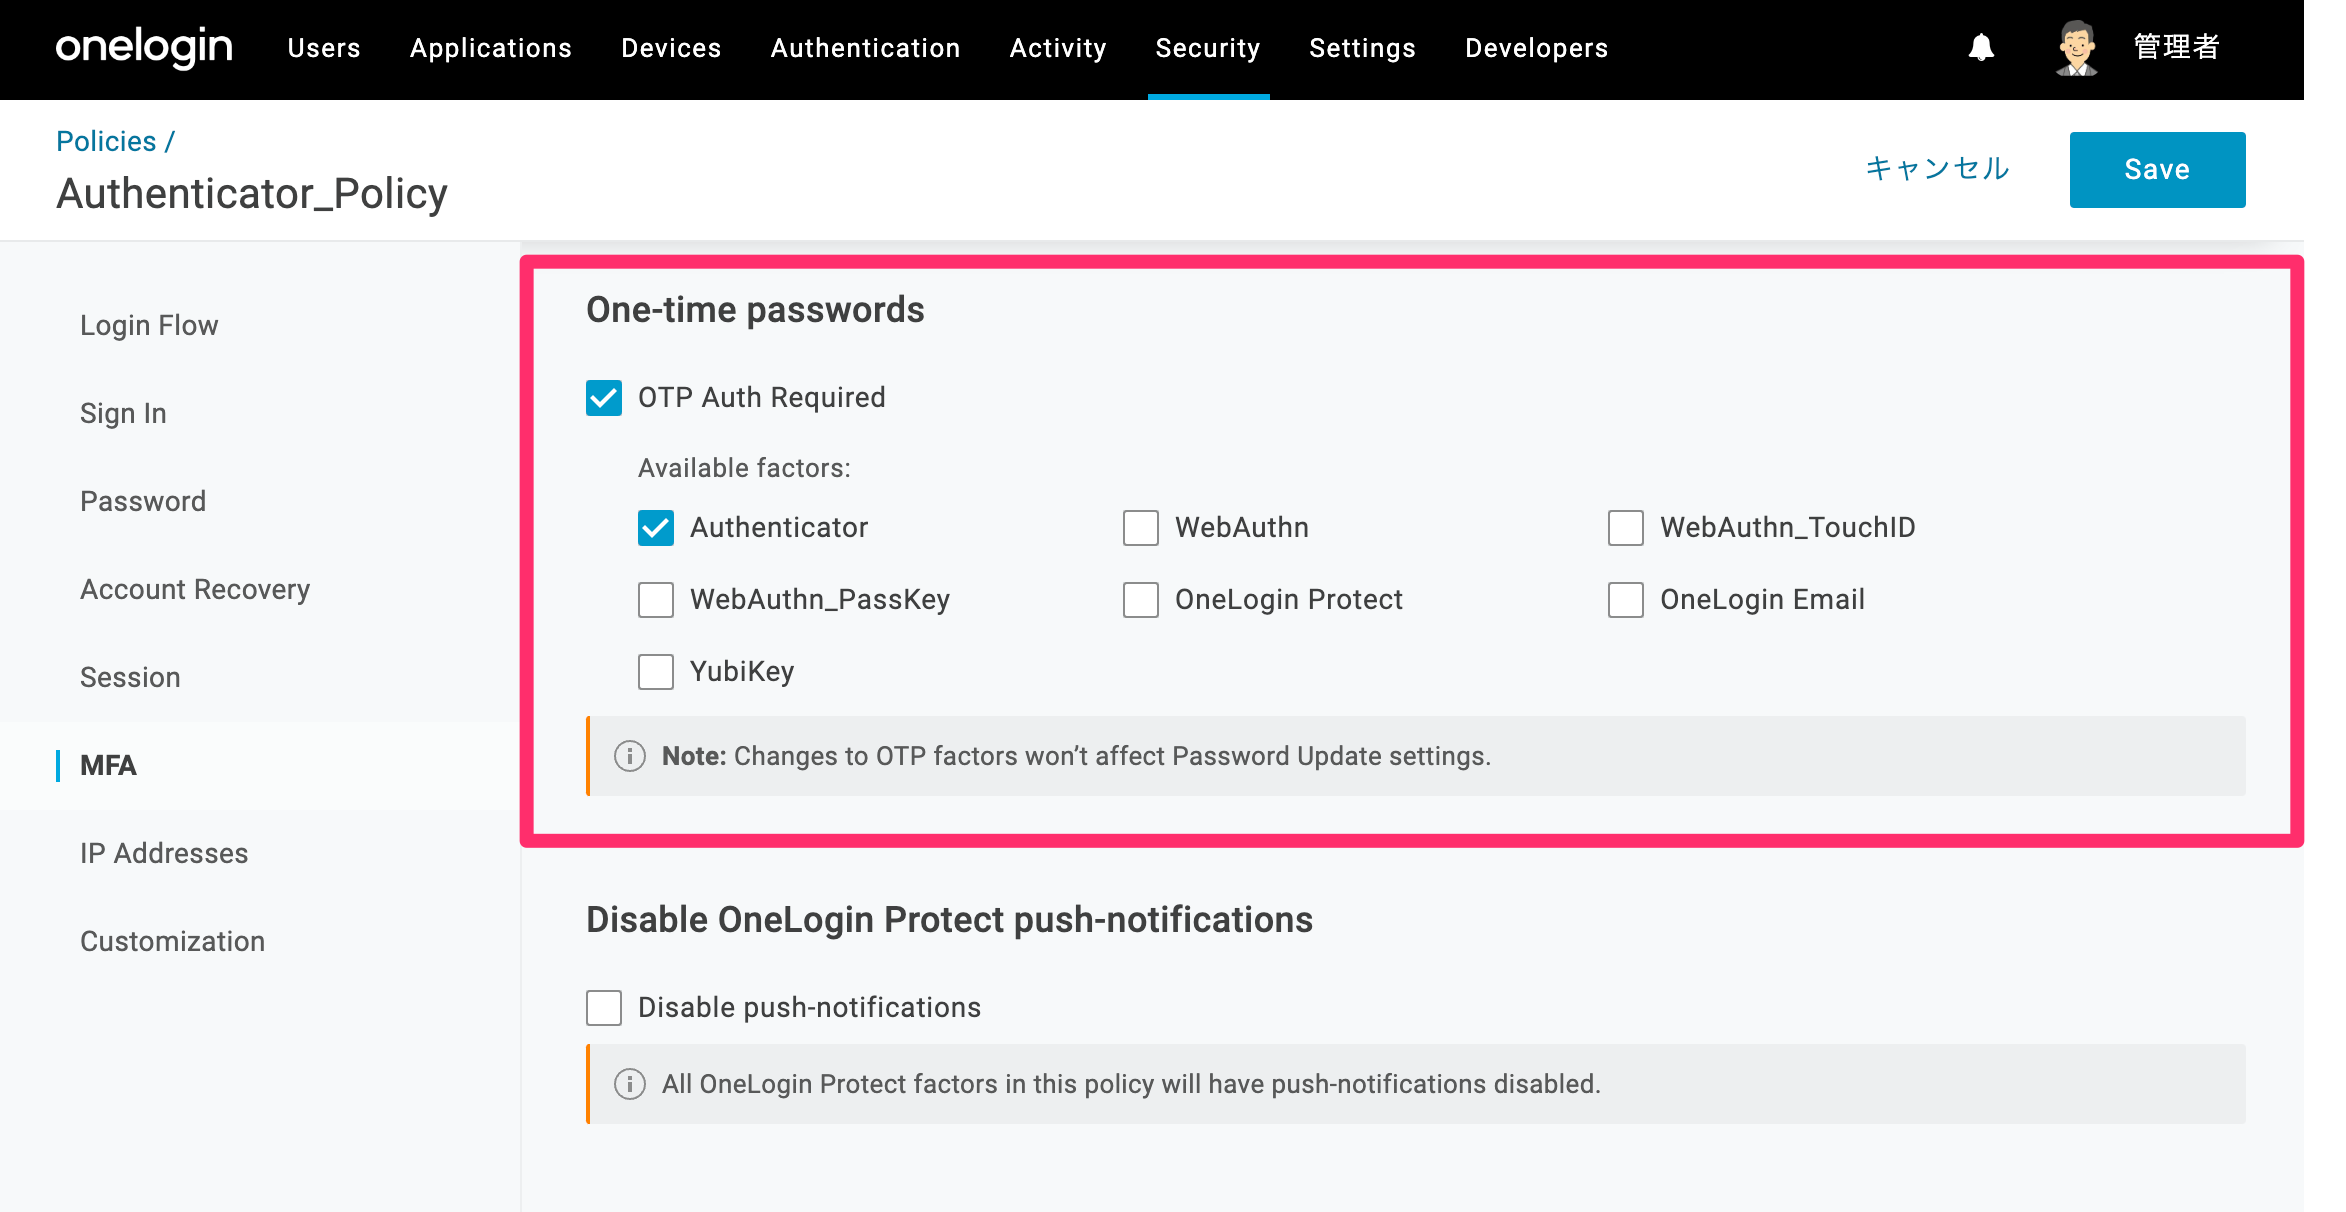
Task: Click the OTP Password Update note text
Action: coord(1076,756)
